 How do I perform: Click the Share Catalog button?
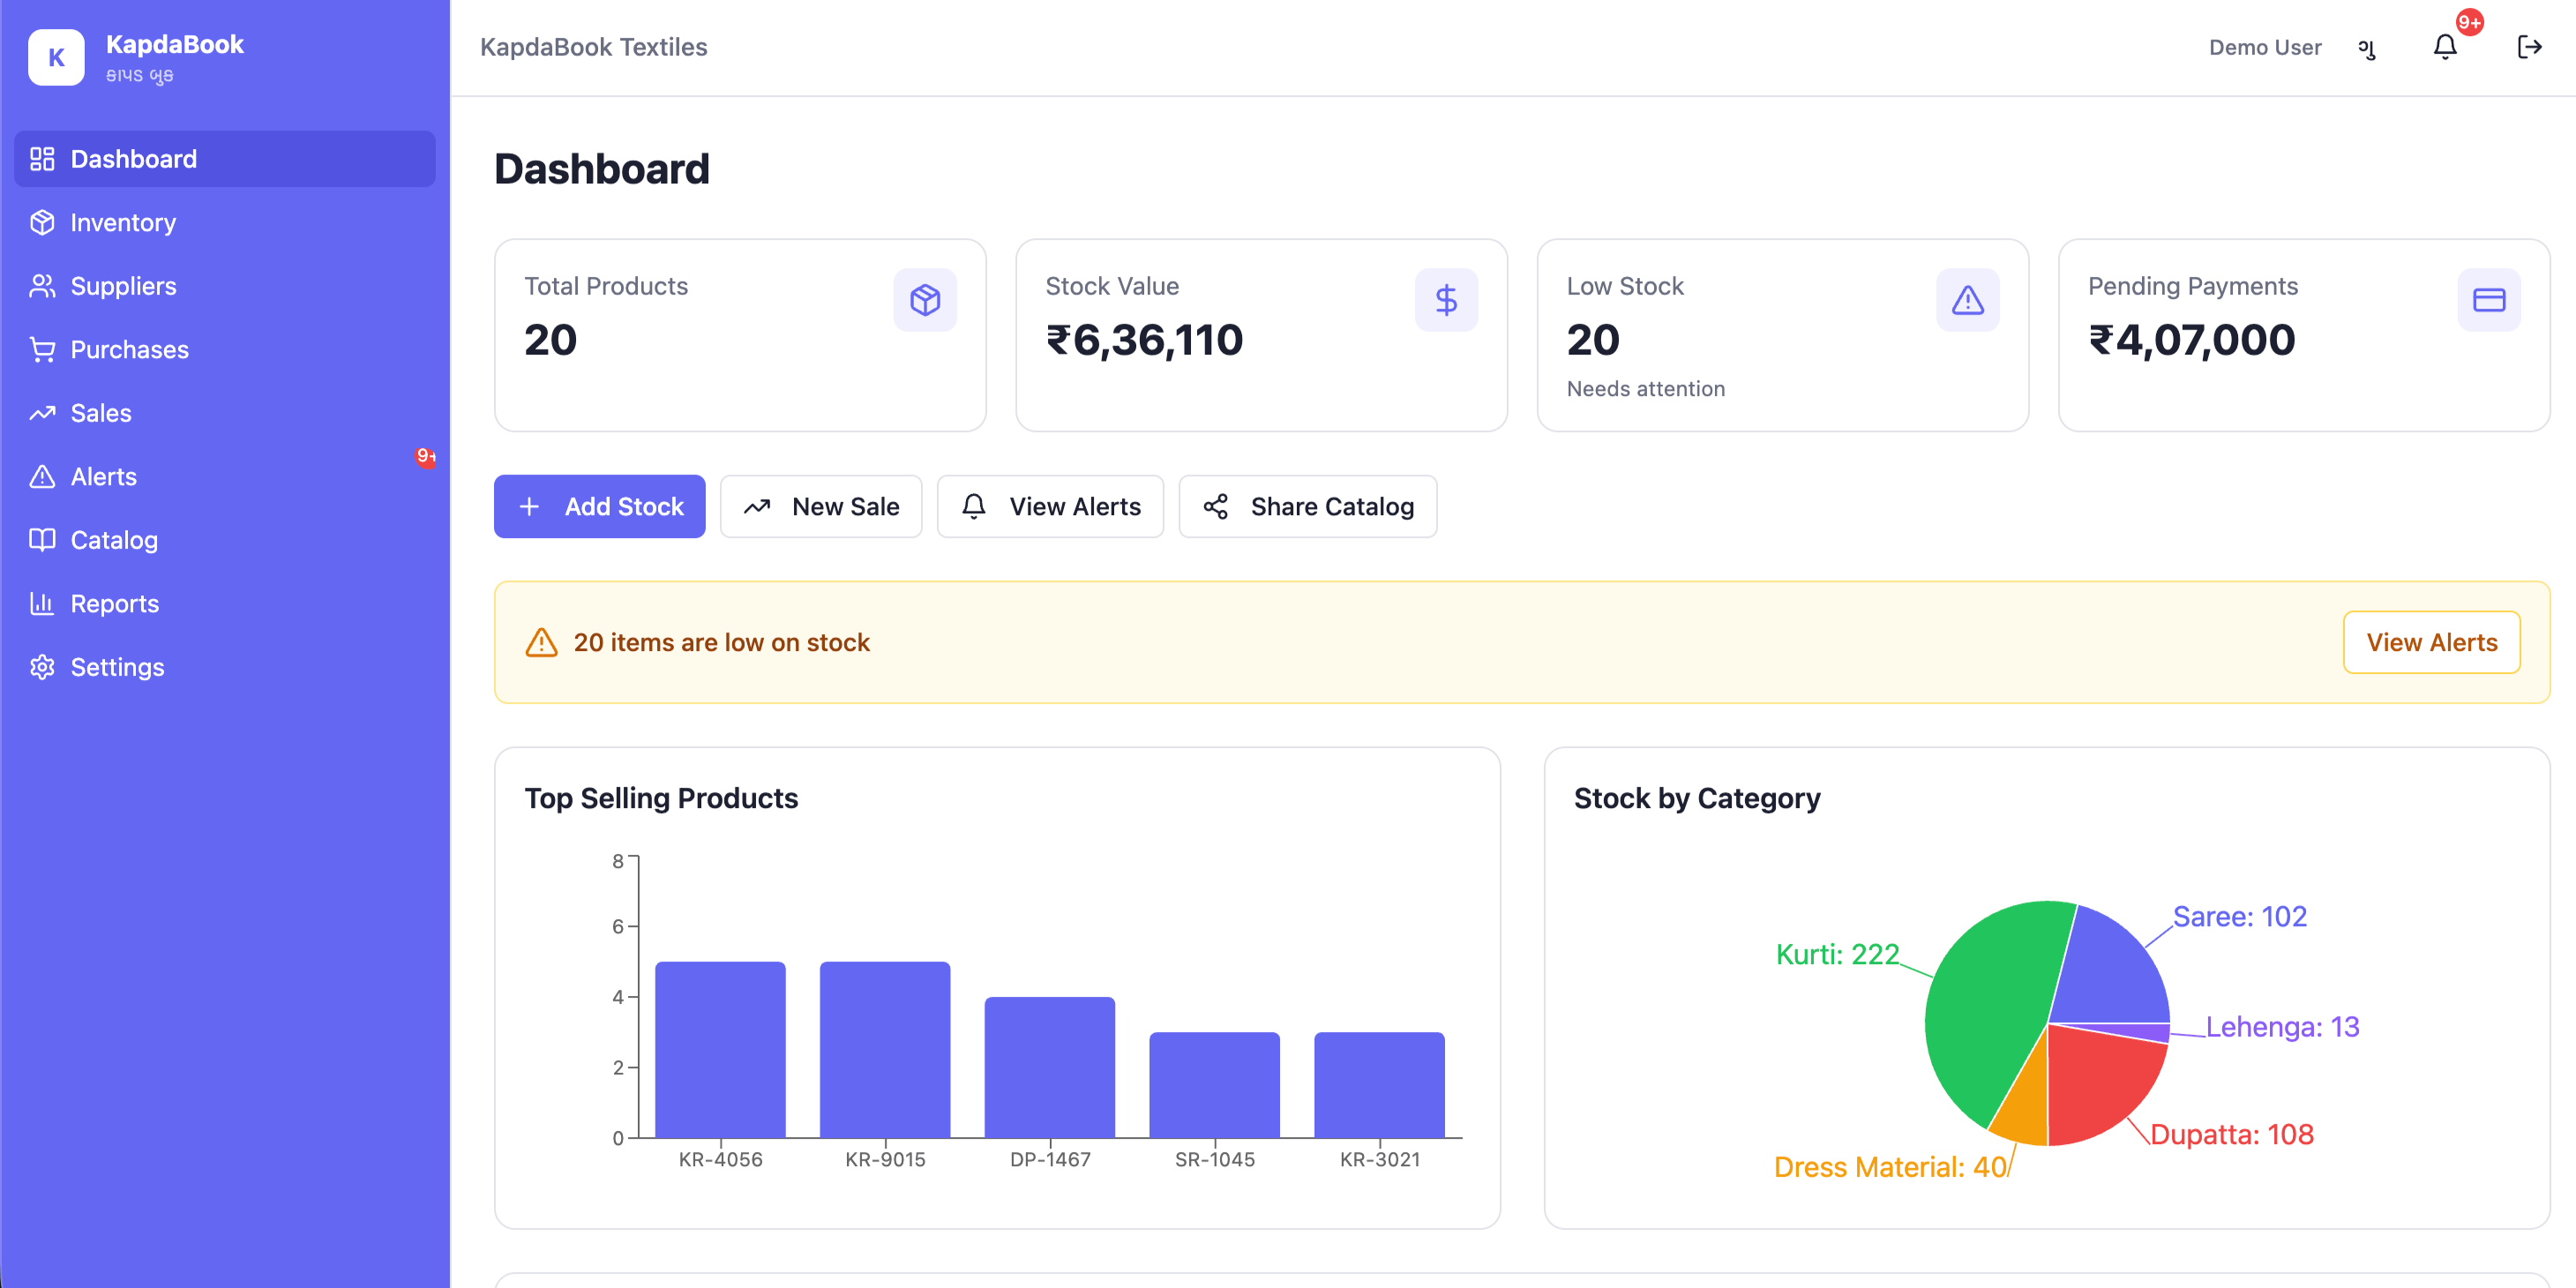(1307, 506)
